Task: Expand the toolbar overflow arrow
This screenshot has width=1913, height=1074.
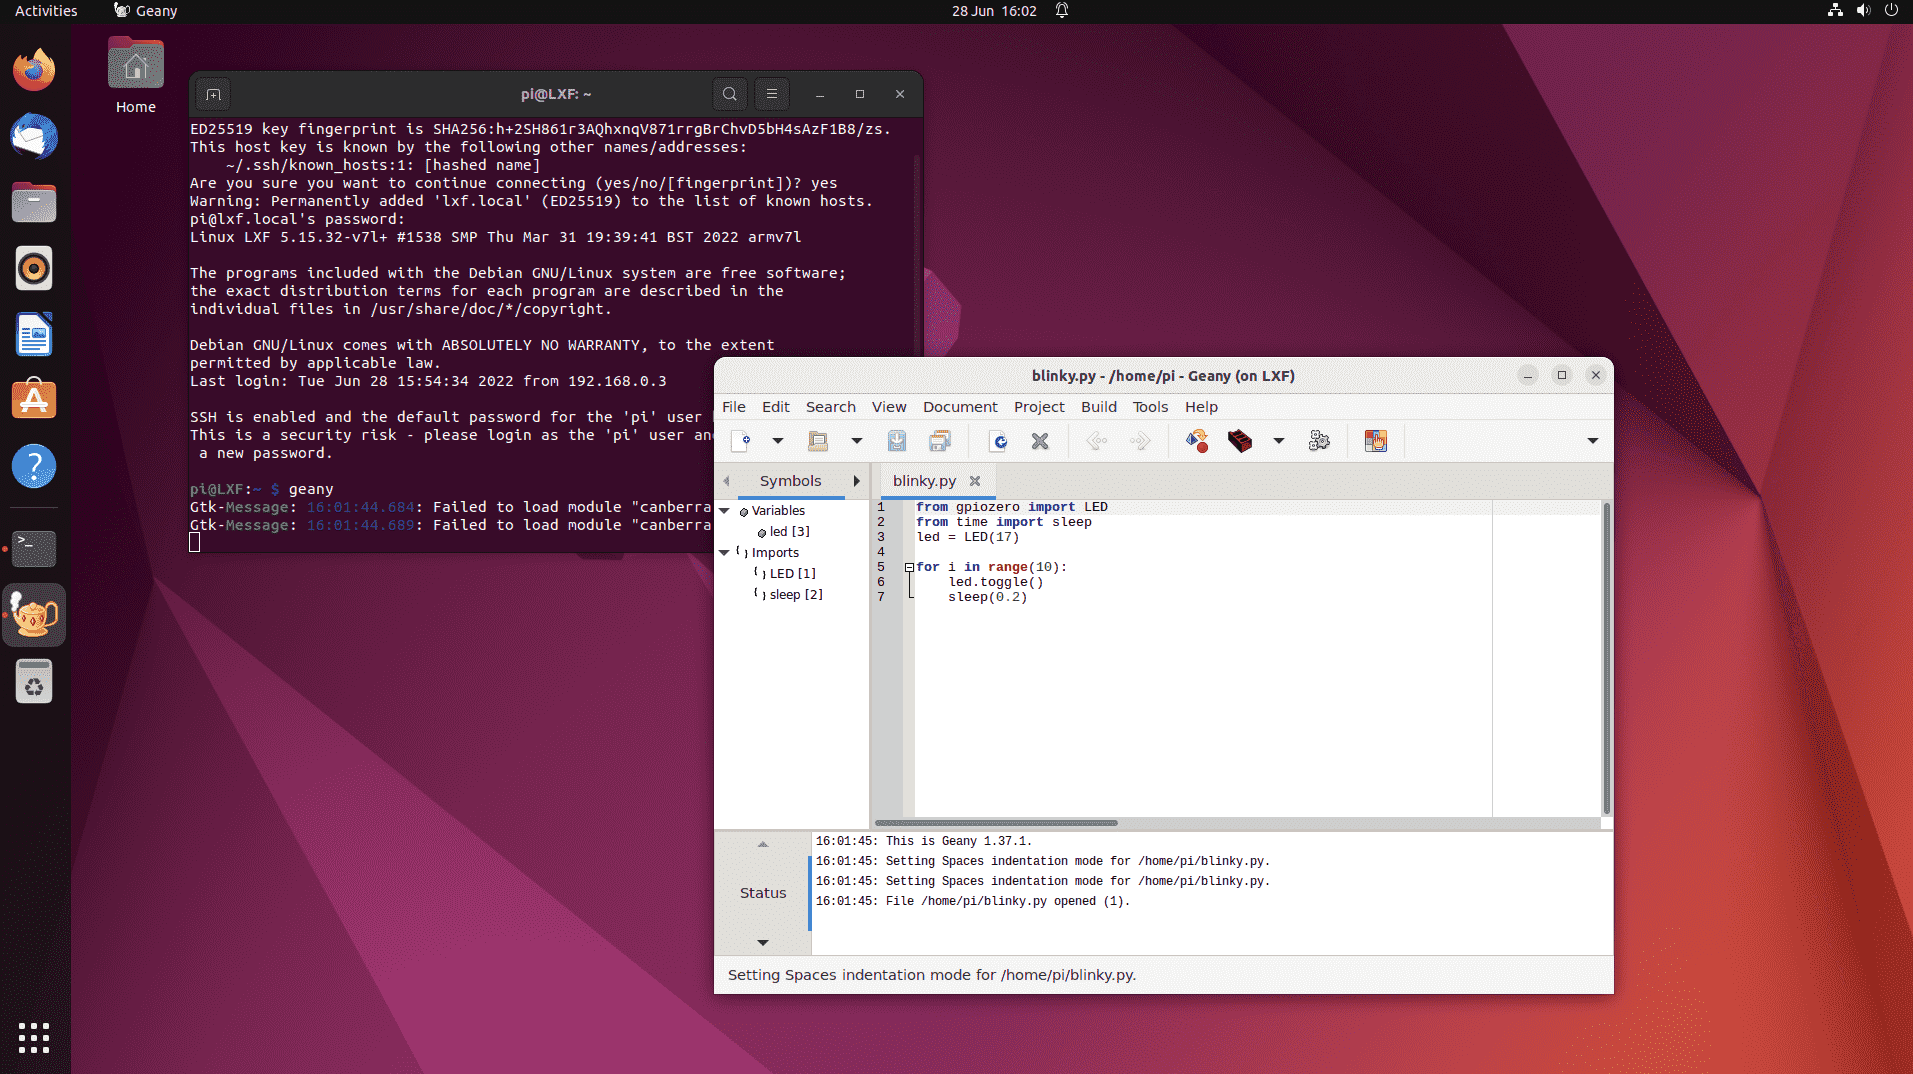Action: click(x=1592, y=441)
